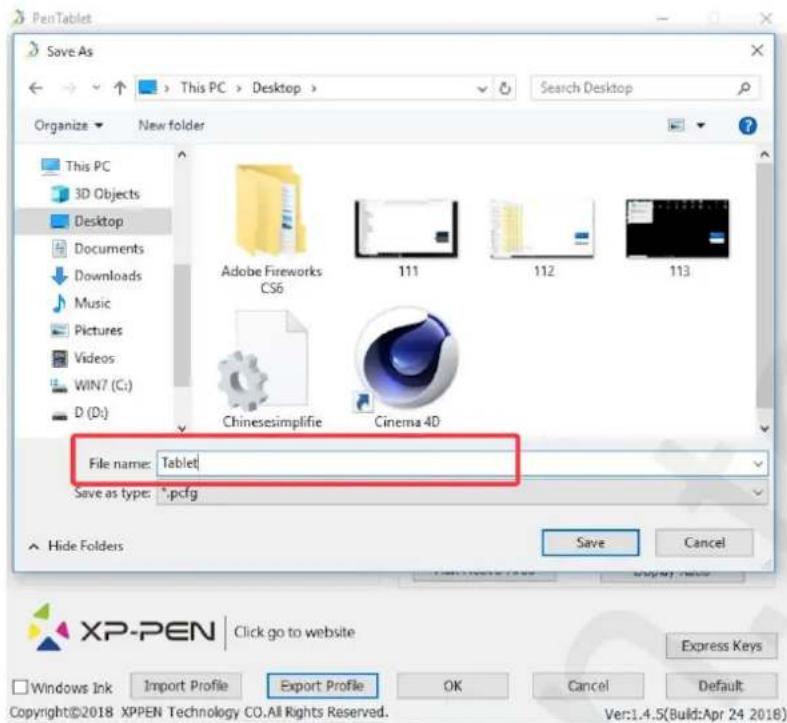Select the Adobe Fireworks CS6 folder
Viewport: 787px width, 723px height.
pyautogui.click(x=271, y=229)
